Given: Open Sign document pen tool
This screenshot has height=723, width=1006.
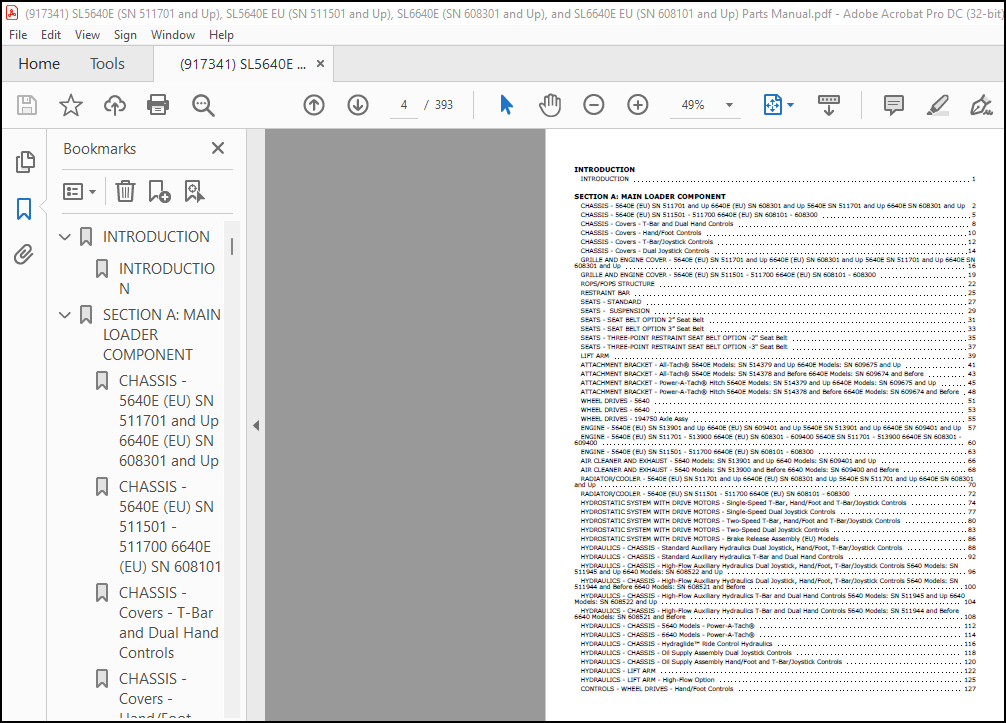Looking at the screenshot, I should pyautogui.click(x=981, y=105).
